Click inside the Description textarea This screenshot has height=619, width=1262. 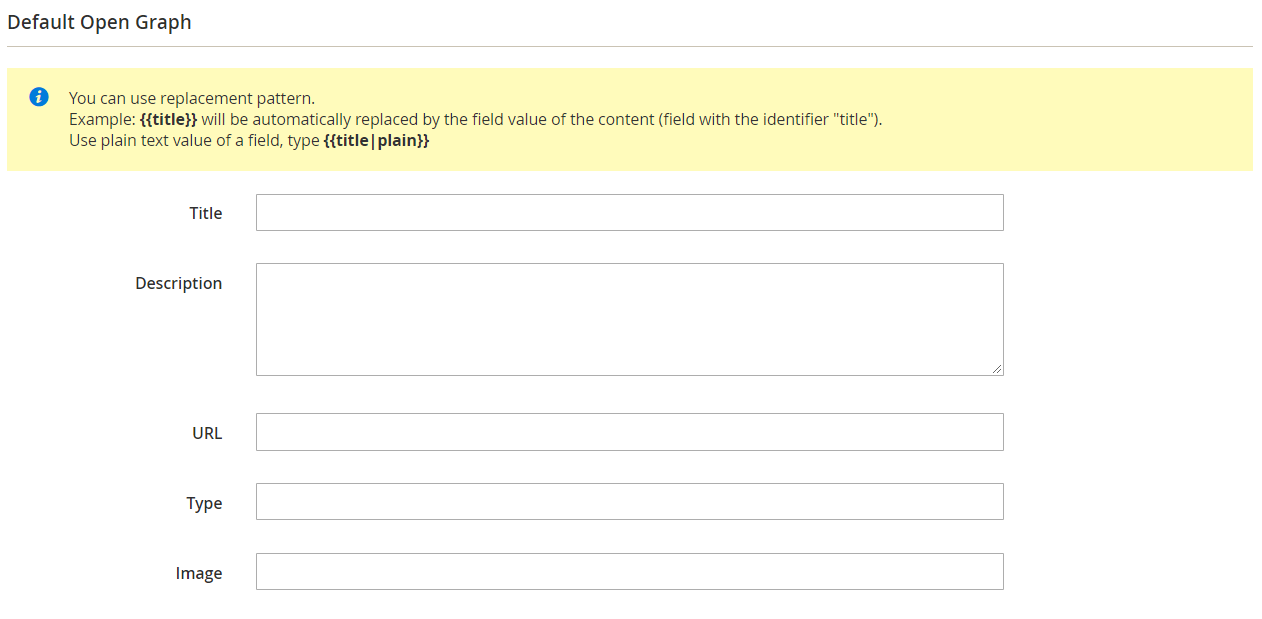point(629,319)
